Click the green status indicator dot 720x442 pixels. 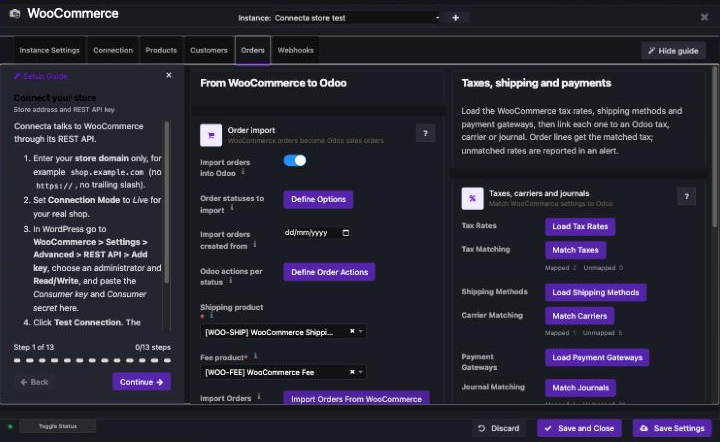click(10, 426)
